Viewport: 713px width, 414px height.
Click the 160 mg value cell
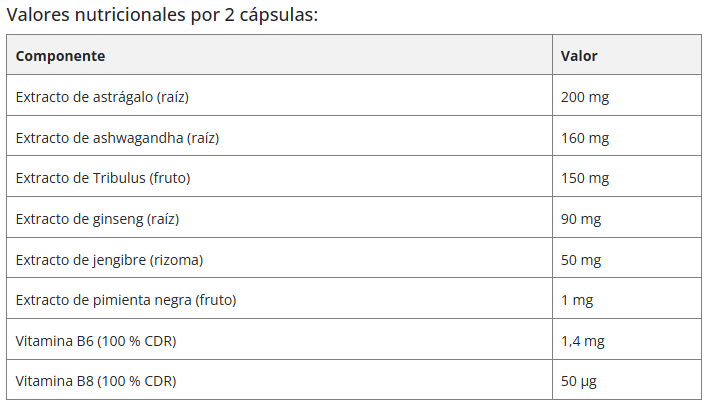(627, 136)
